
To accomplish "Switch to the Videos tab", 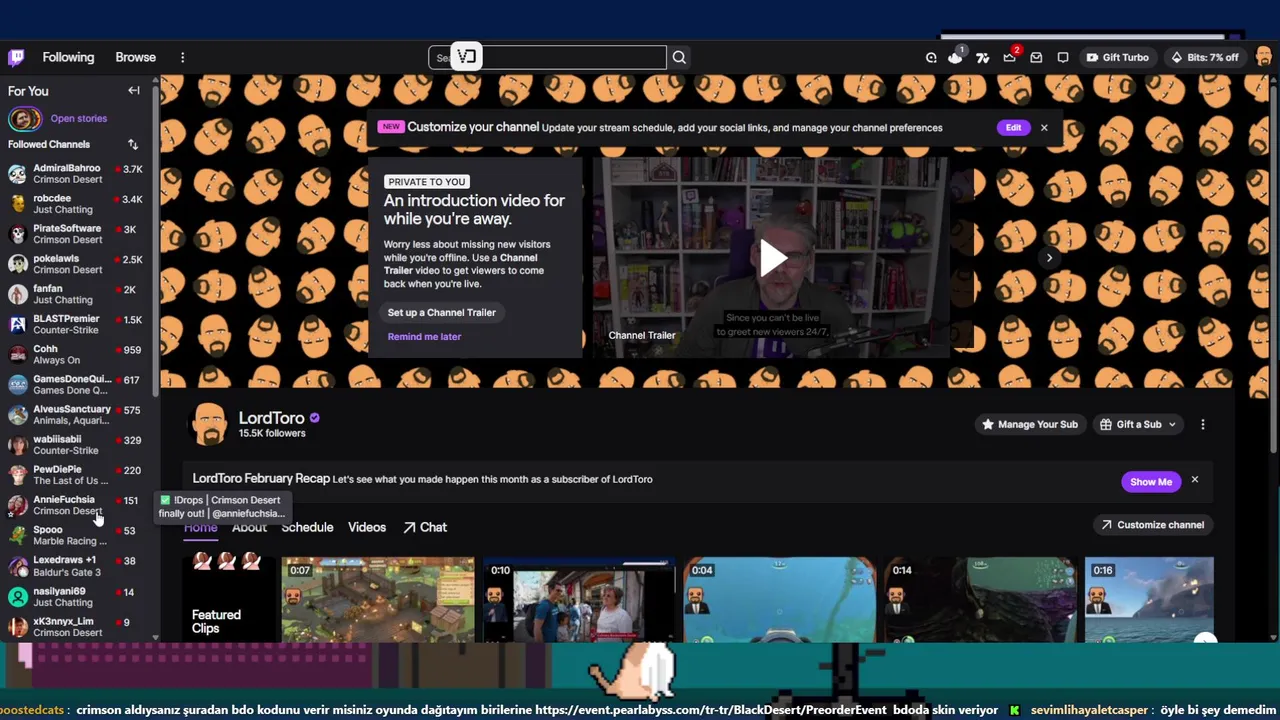I will (x=366, y=527).
